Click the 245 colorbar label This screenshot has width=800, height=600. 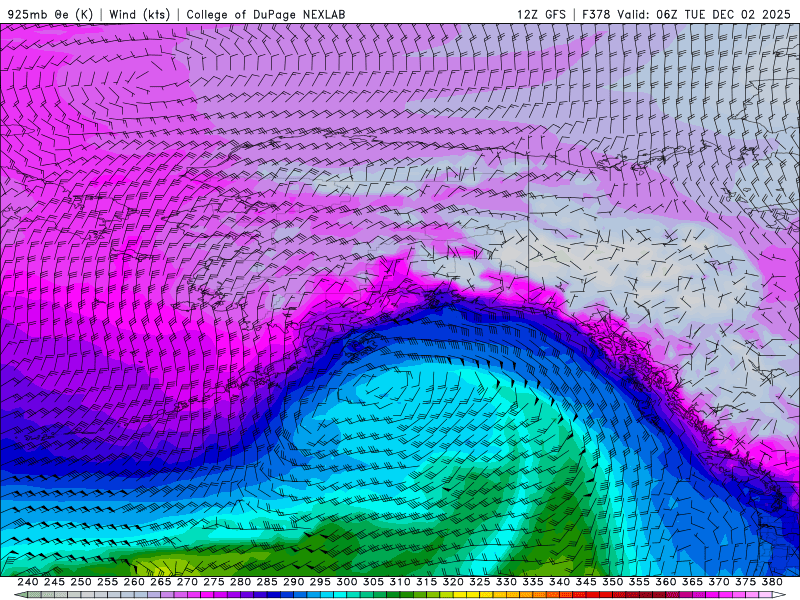point(54,582)
